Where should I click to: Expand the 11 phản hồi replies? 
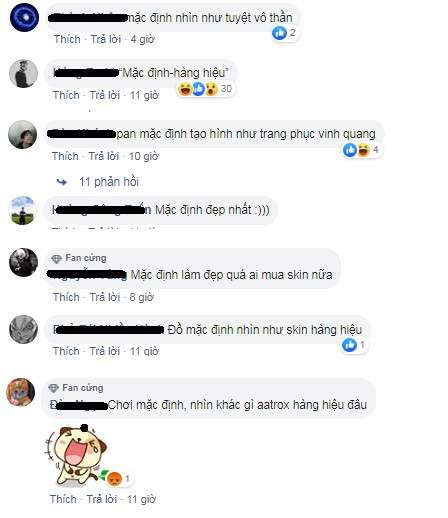click(109, 182)
